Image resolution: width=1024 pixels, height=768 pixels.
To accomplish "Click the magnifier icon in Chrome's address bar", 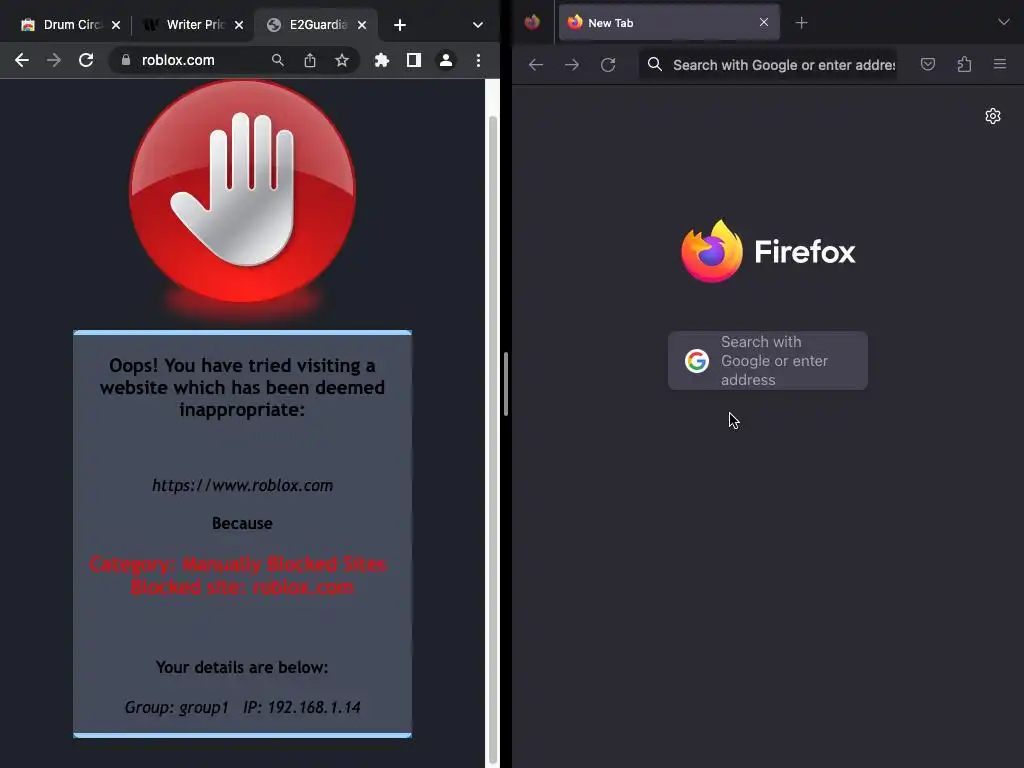I will point(278,60).
